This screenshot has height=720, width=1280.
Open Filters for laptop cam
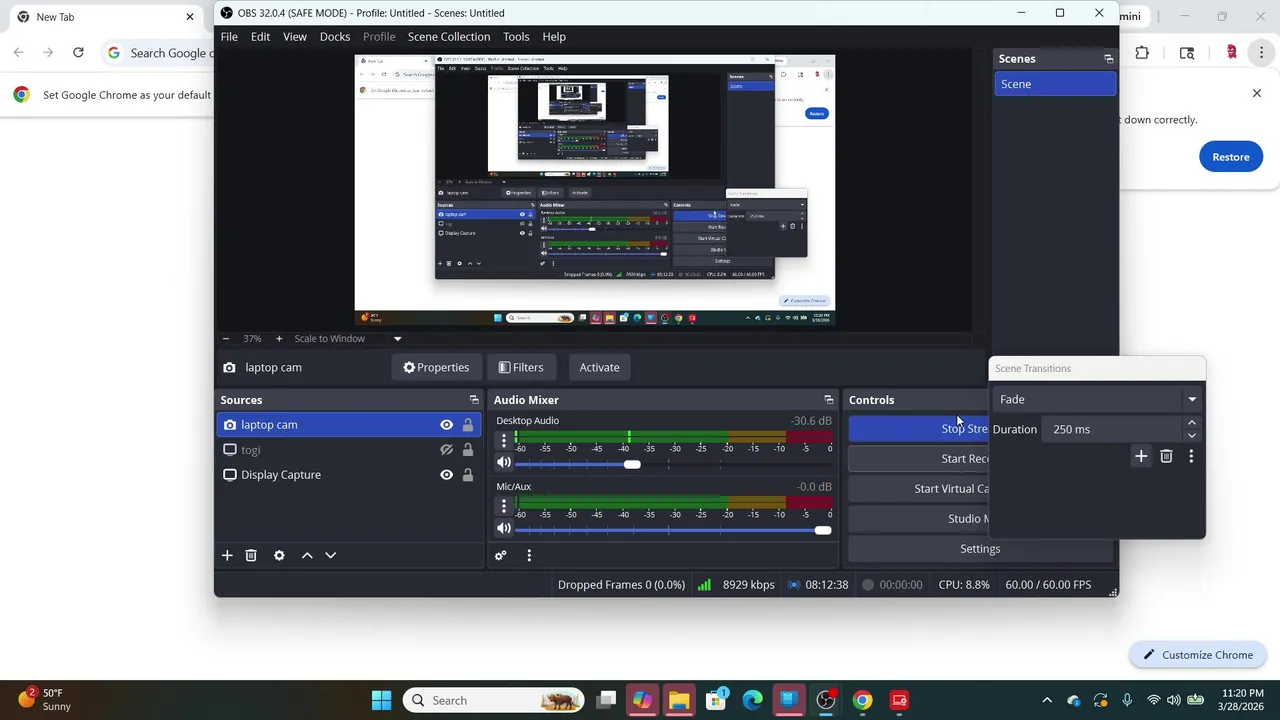(521, 368)
